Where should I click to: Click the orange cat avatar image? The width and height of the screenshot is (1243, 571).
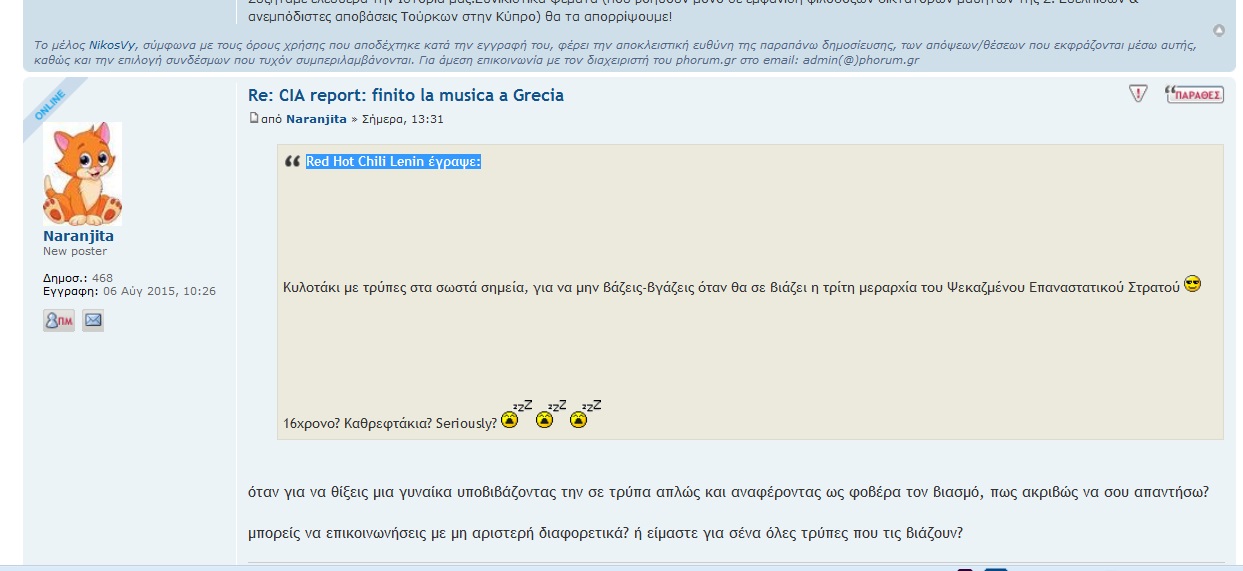[82, 174]
